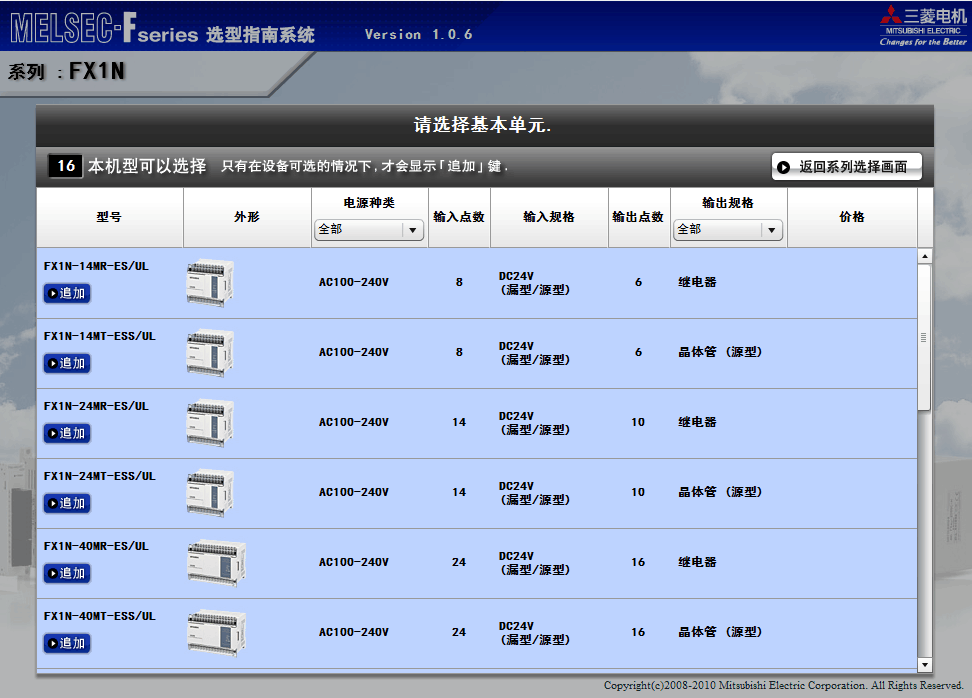Click the 型号 column header

point(109,217)
